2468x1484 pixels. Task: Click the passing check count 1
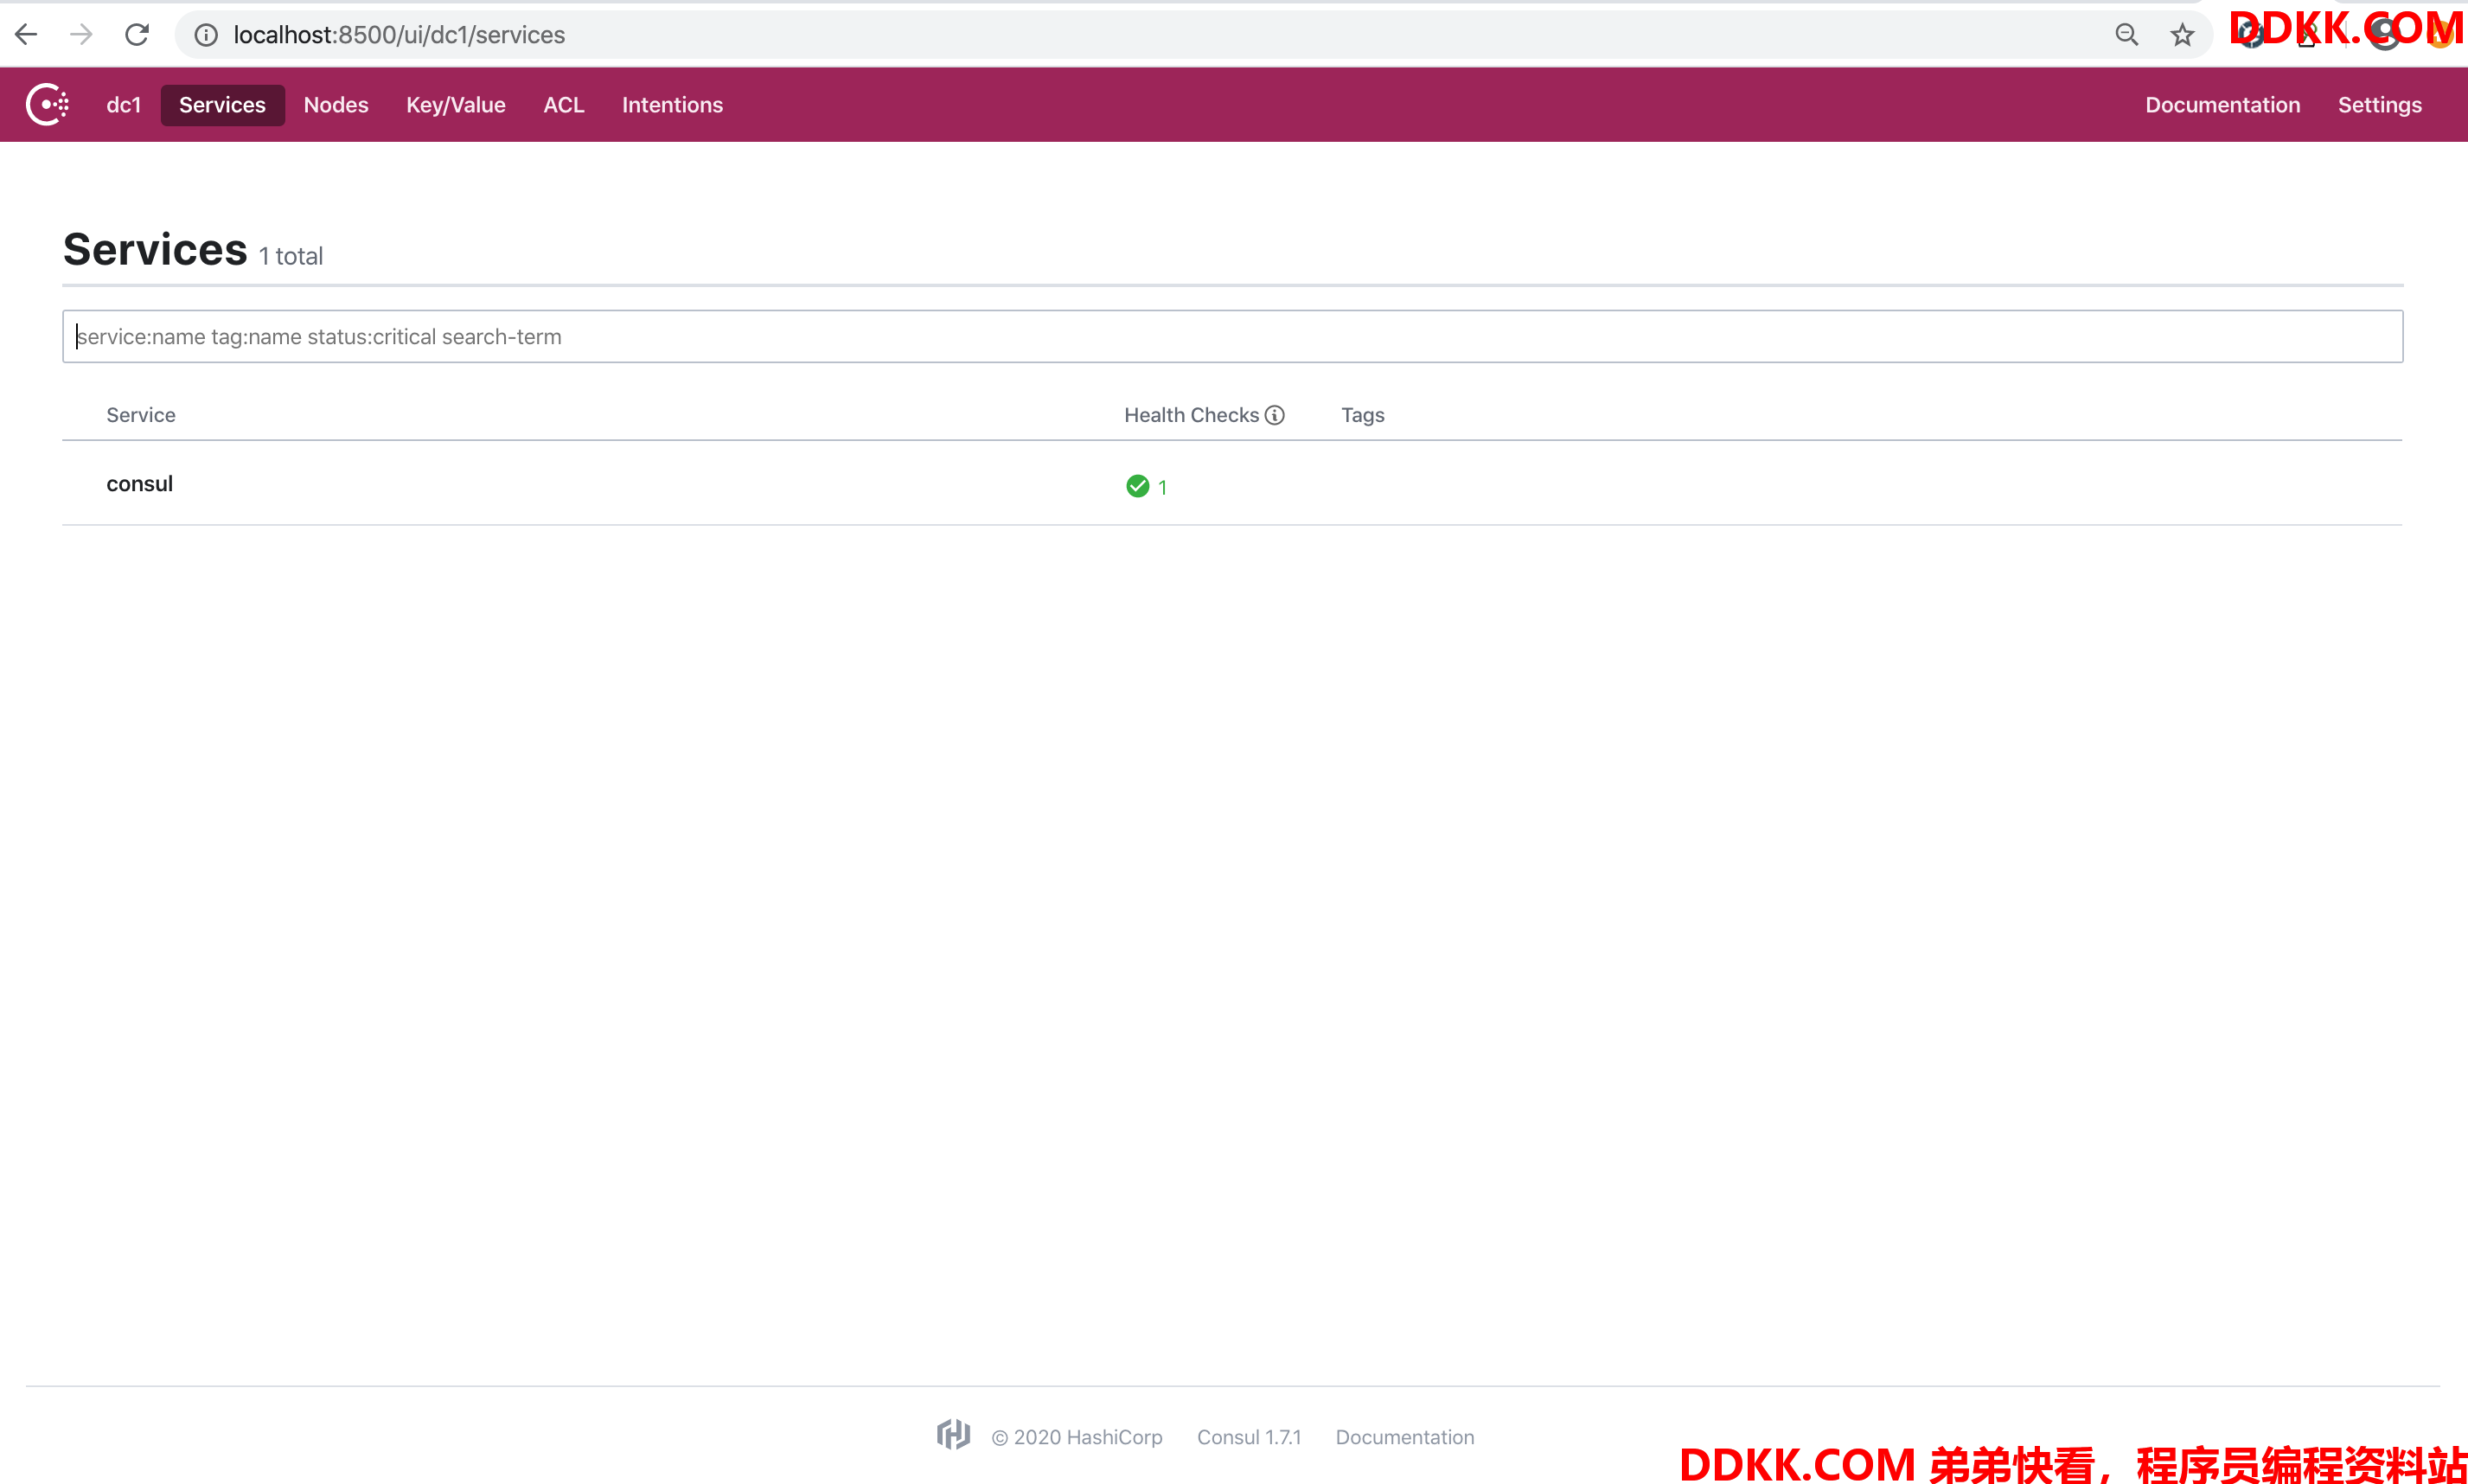tap(1162, 487)
